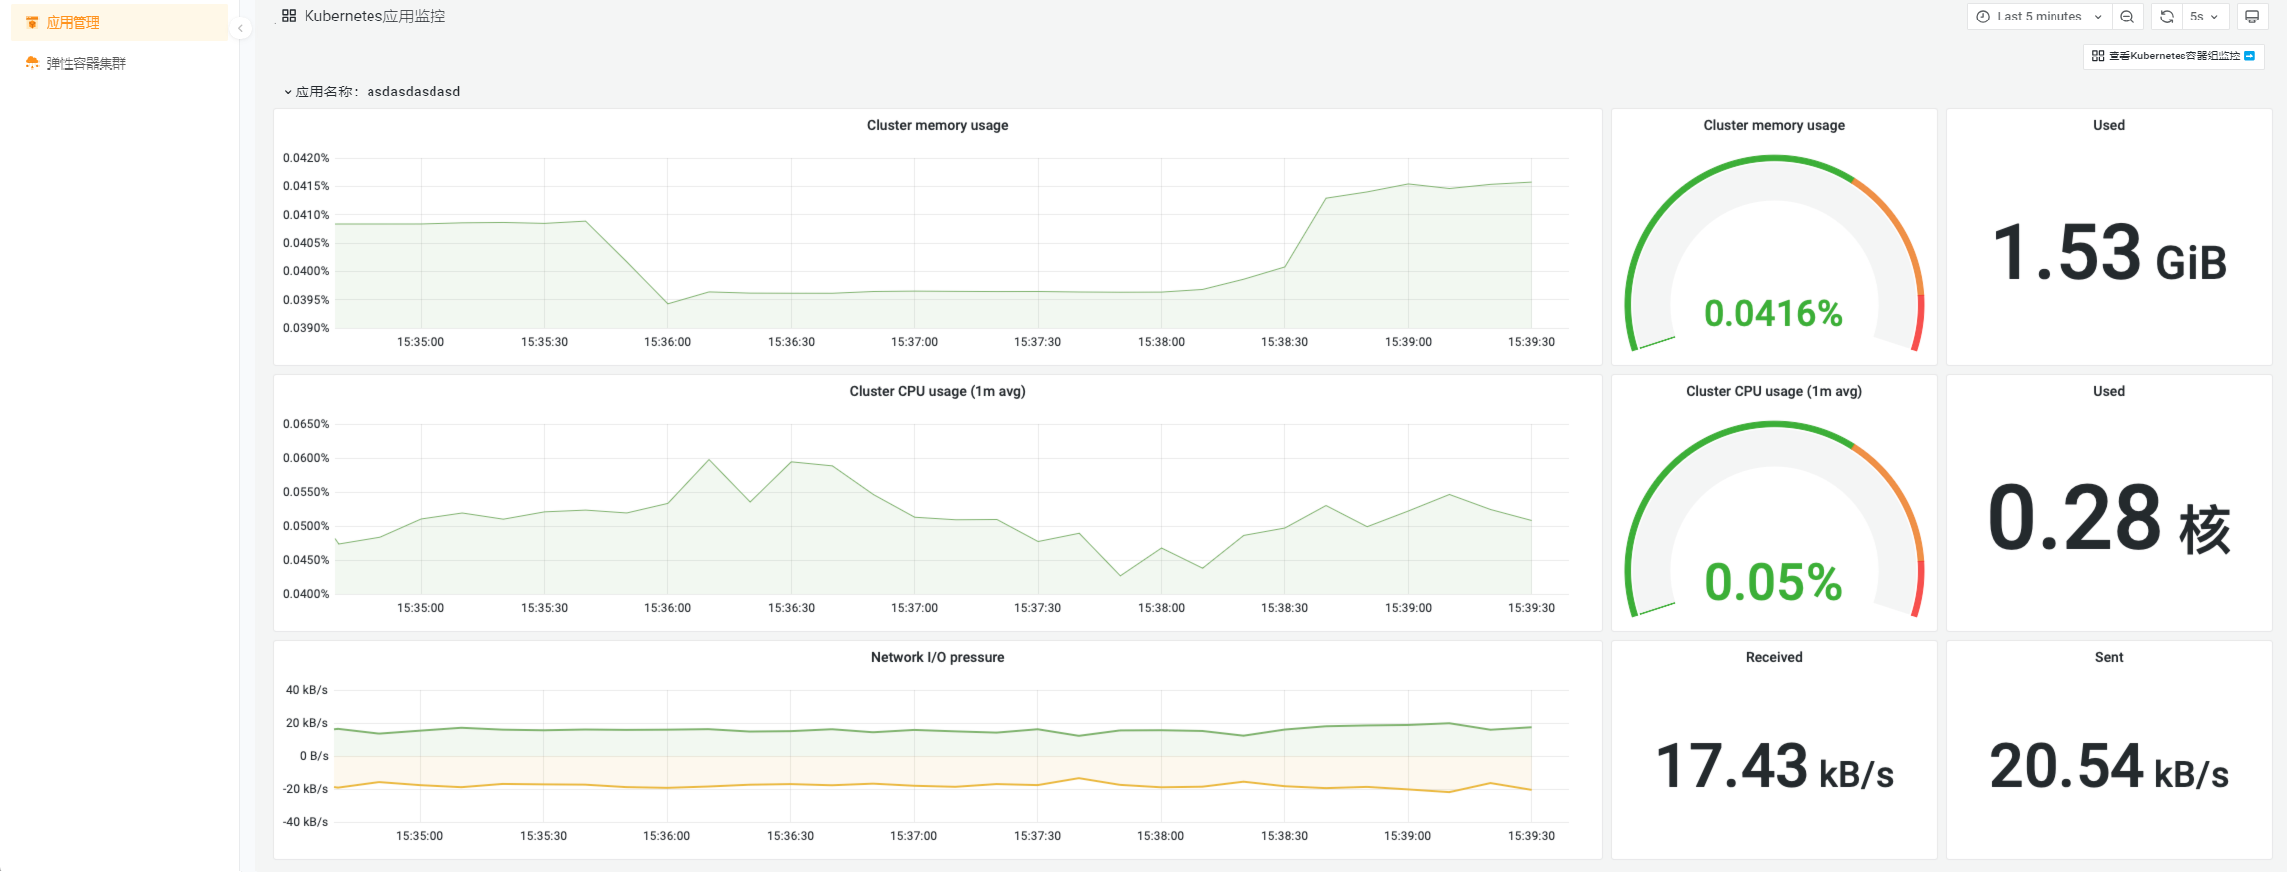Select the 应用管理 menu item
Viewport: 2287px width, 872px height.
(73, 23)
